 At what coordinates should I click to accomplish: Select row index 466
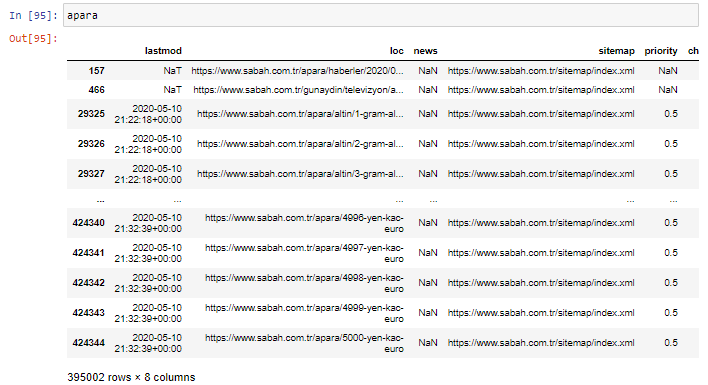96,90
